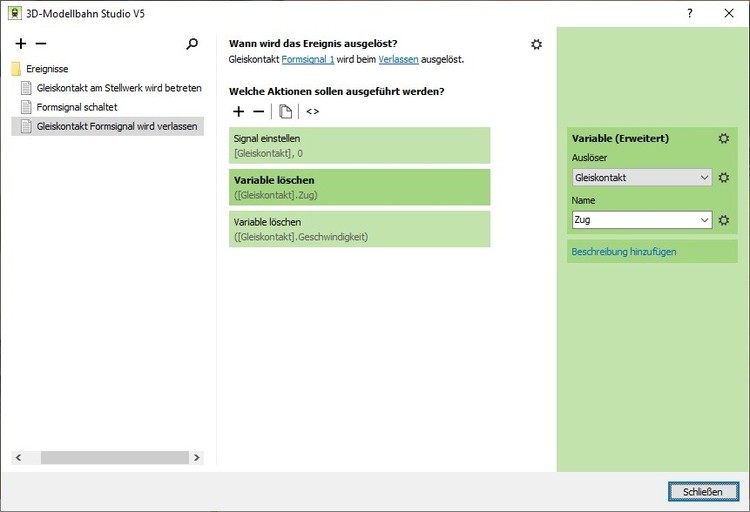Click the Verlassen trigger link
Image resolution: width=750 pixels, height=512 pixels.
(x=398, y=60)
